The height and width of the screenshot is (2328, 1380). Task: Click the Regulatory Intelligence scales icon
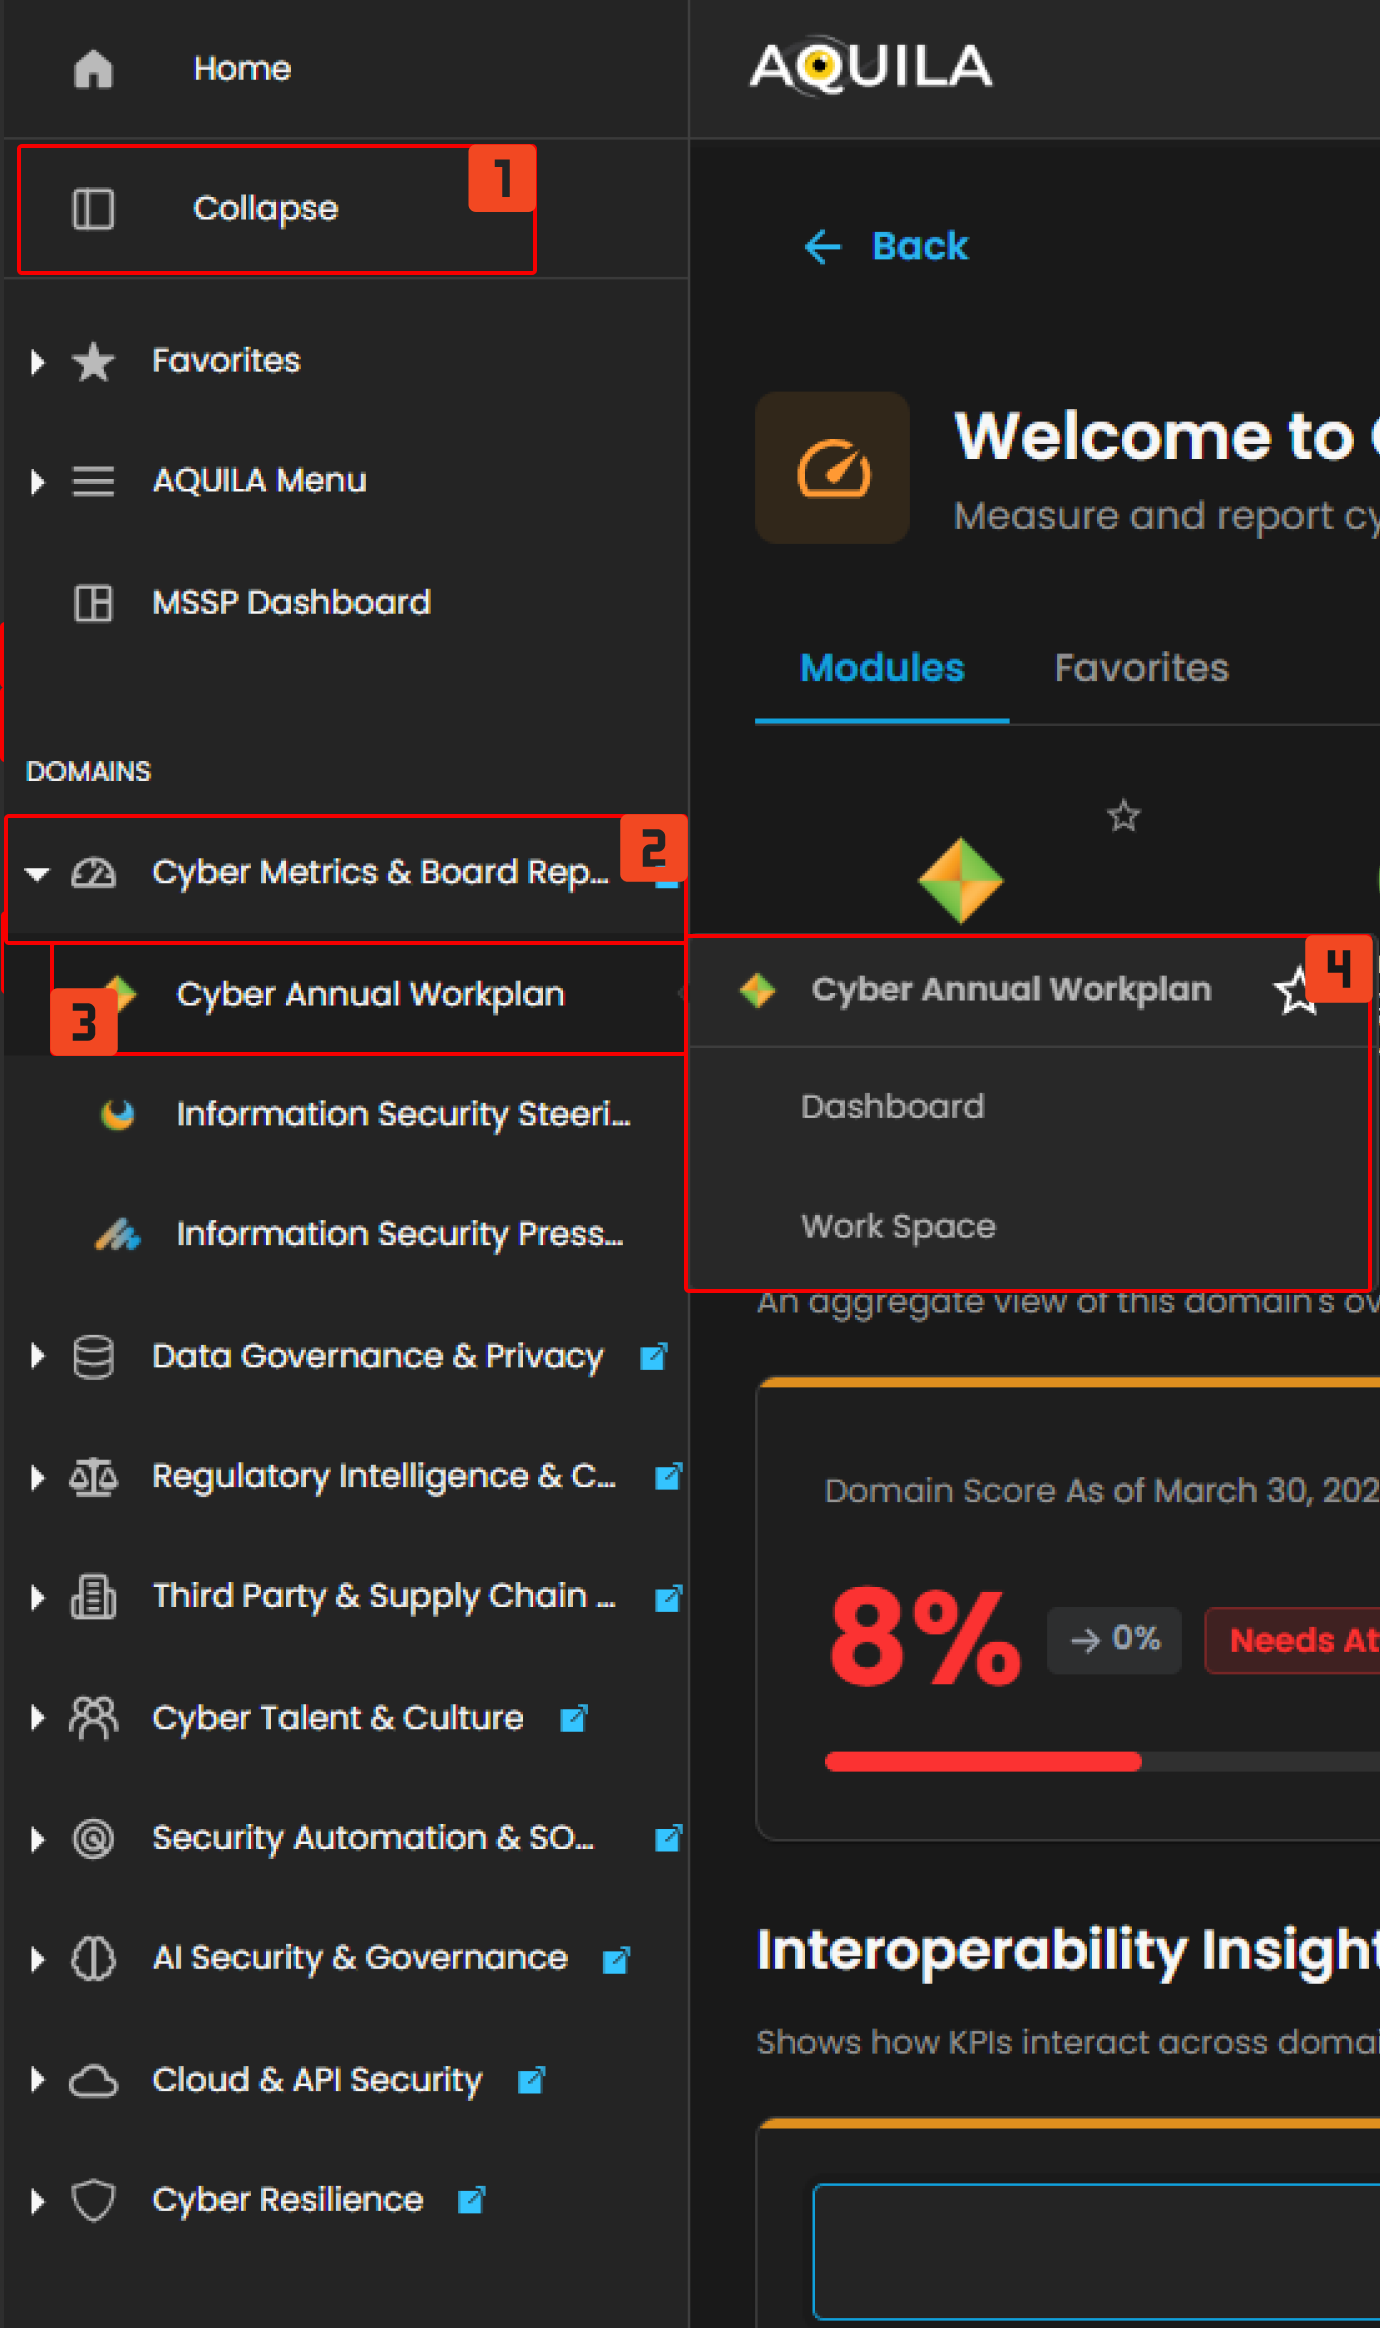[93, 1477]
